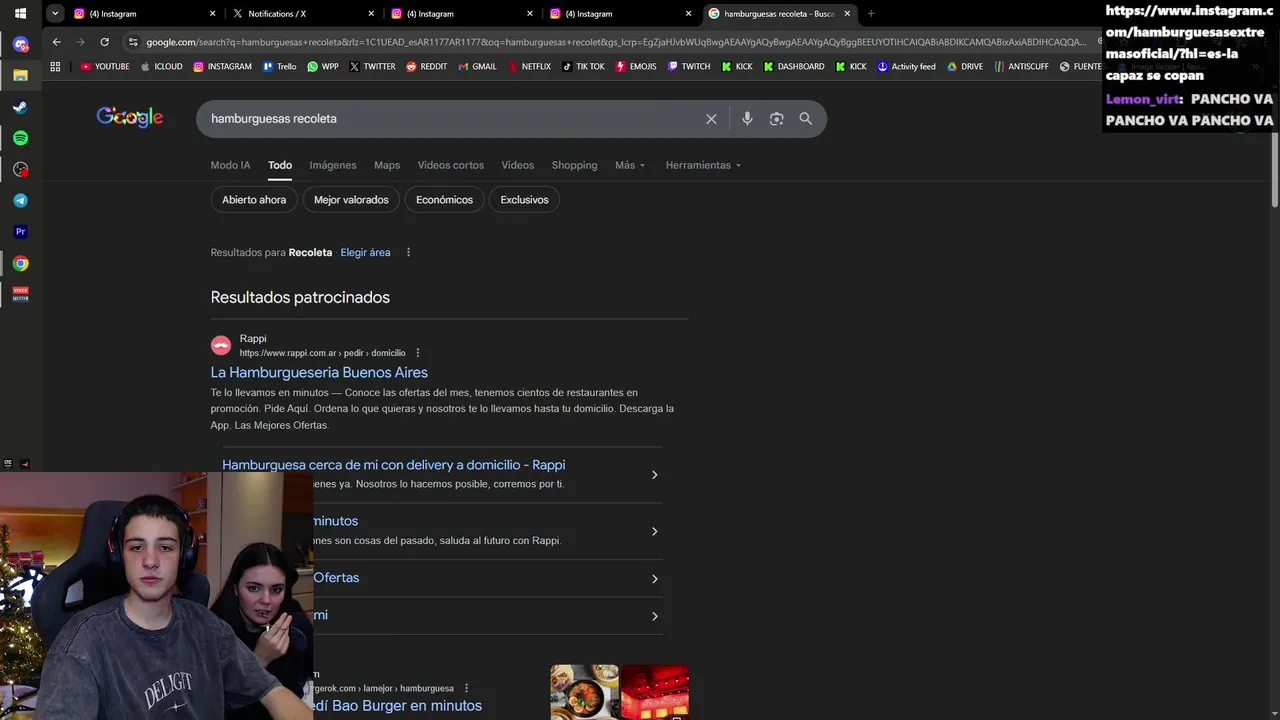Apply the Exclusivos filter chip
Image resolution: width=1280 pixels, height=720 pixels.
(x=524, y=200)
